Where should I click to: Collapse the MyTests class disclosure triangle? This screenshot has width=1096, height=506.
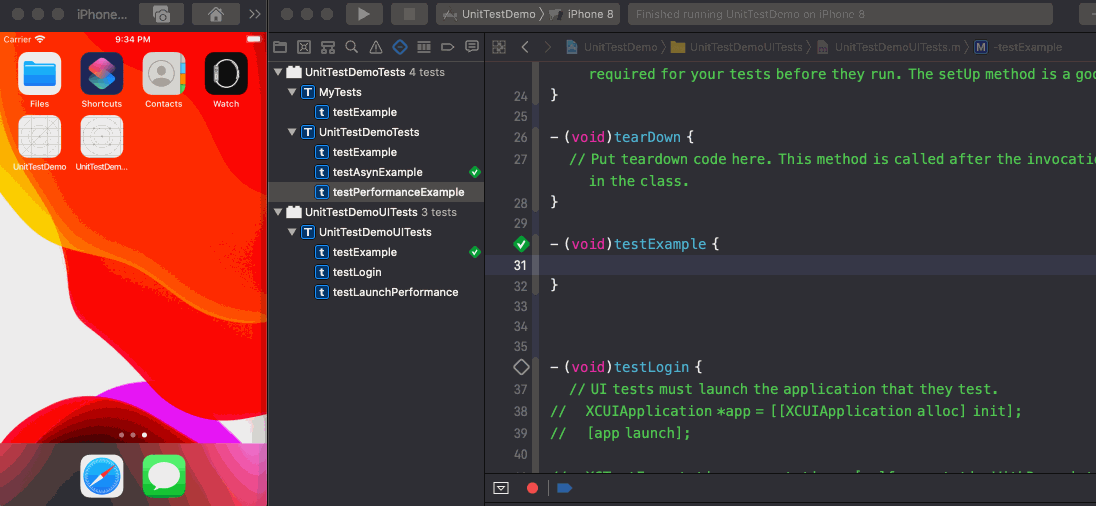pyautogui.click(x=292, y=92)
